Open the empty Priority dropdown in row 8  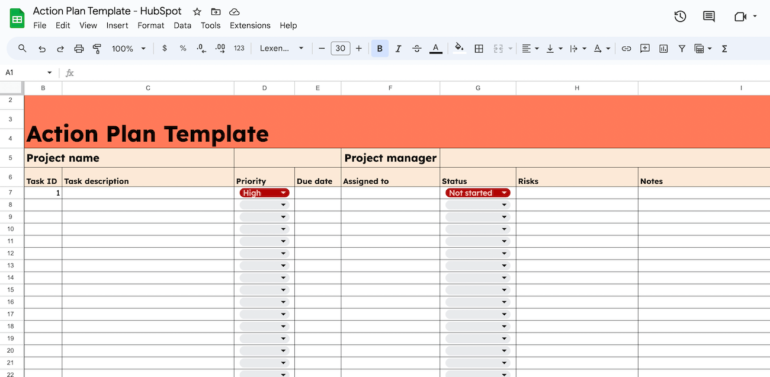pyautogui.click(x=265, y=205)
